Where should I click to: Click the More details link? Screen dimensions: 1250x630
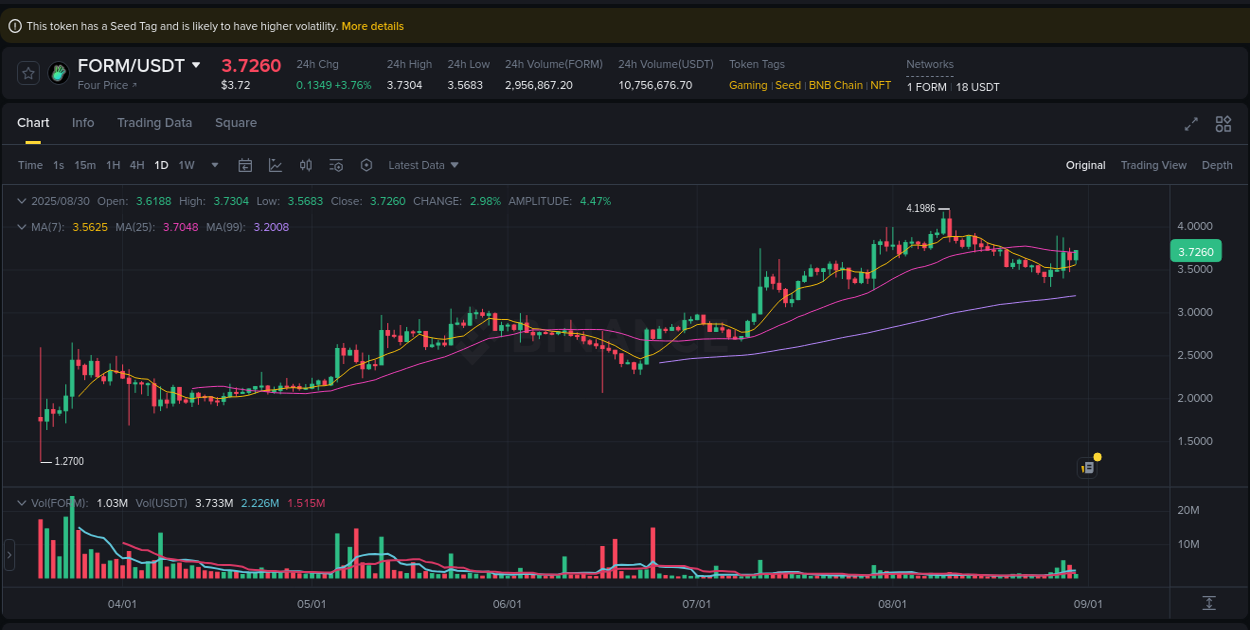[x=372, y=26]
